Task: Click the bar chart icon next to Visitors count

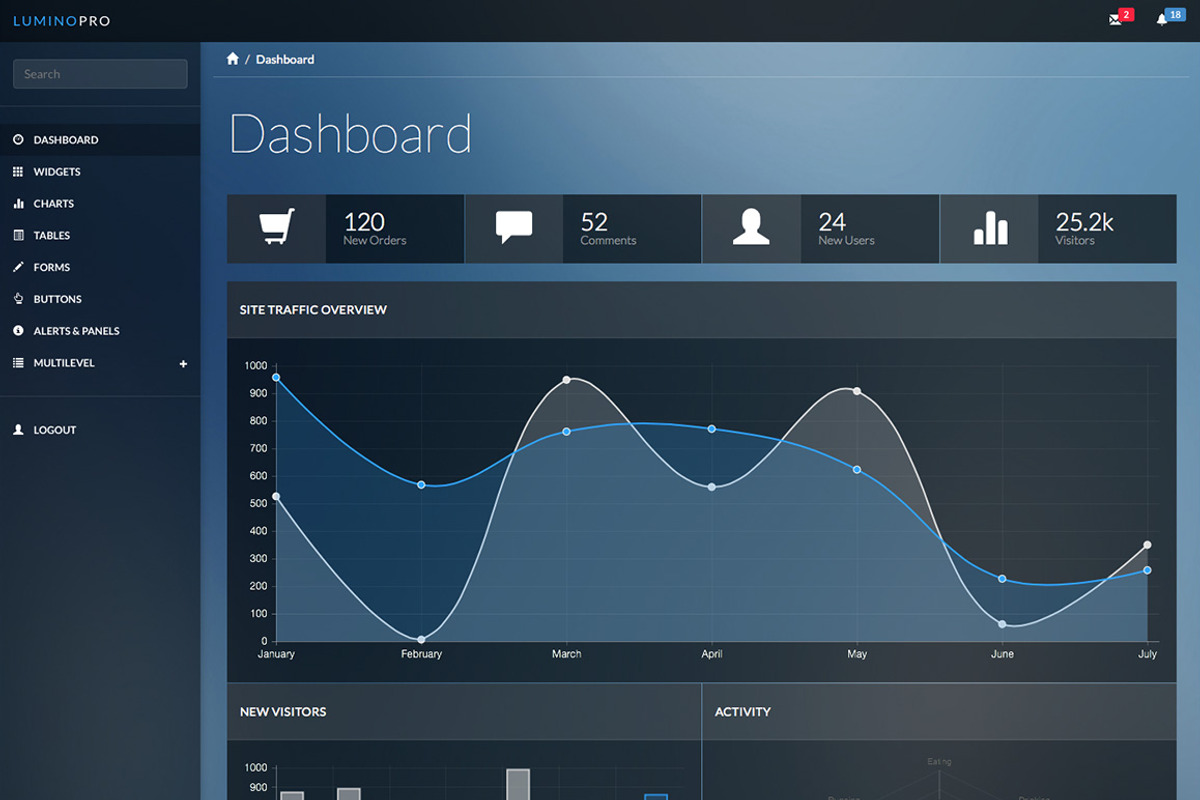Action: point(989,226)
